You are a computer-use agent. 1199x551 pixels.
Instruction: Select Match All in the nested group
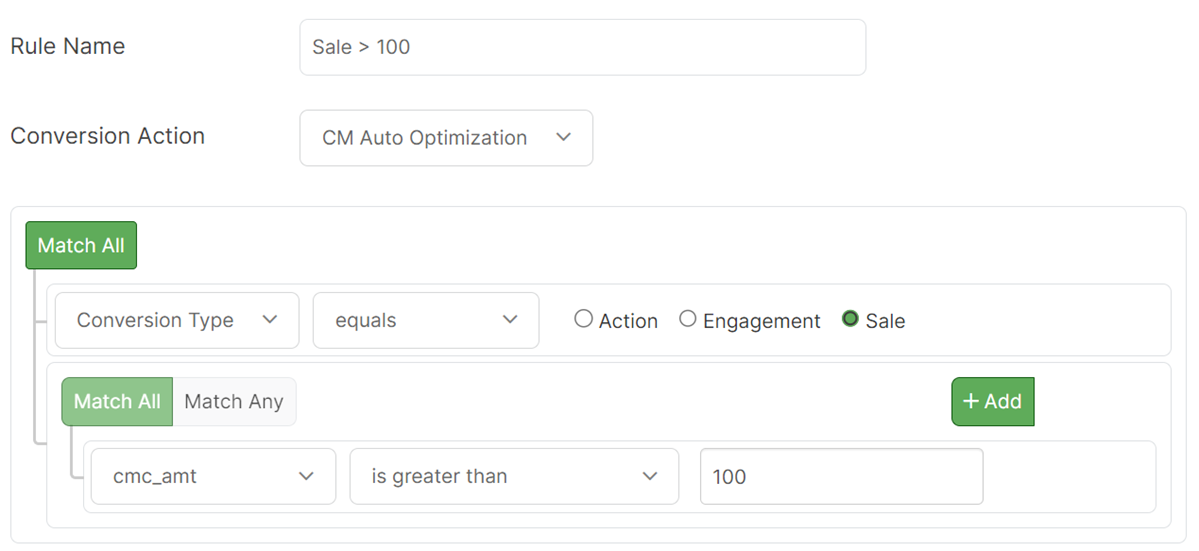(117, 401)
